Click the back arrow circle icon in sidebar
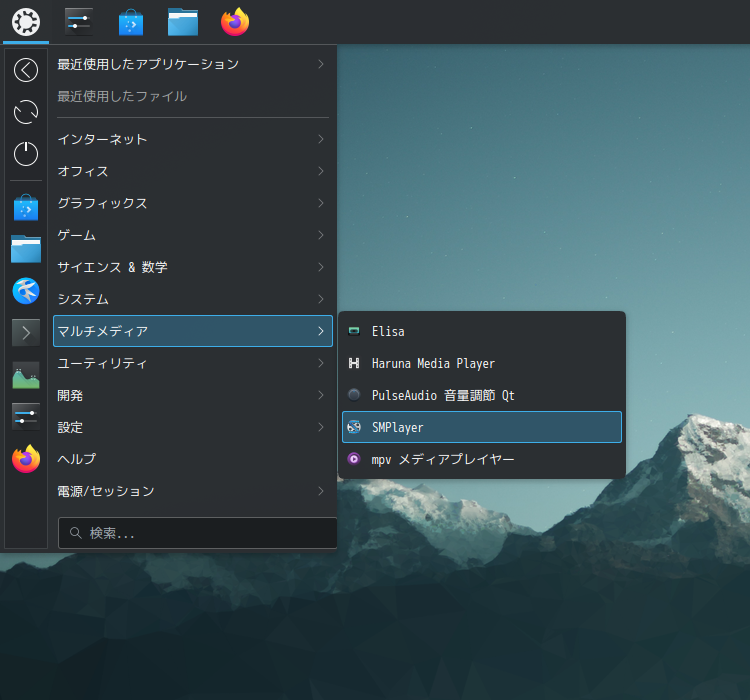The height and width of the screenshot is (700, 750). (x=26, y=70)
